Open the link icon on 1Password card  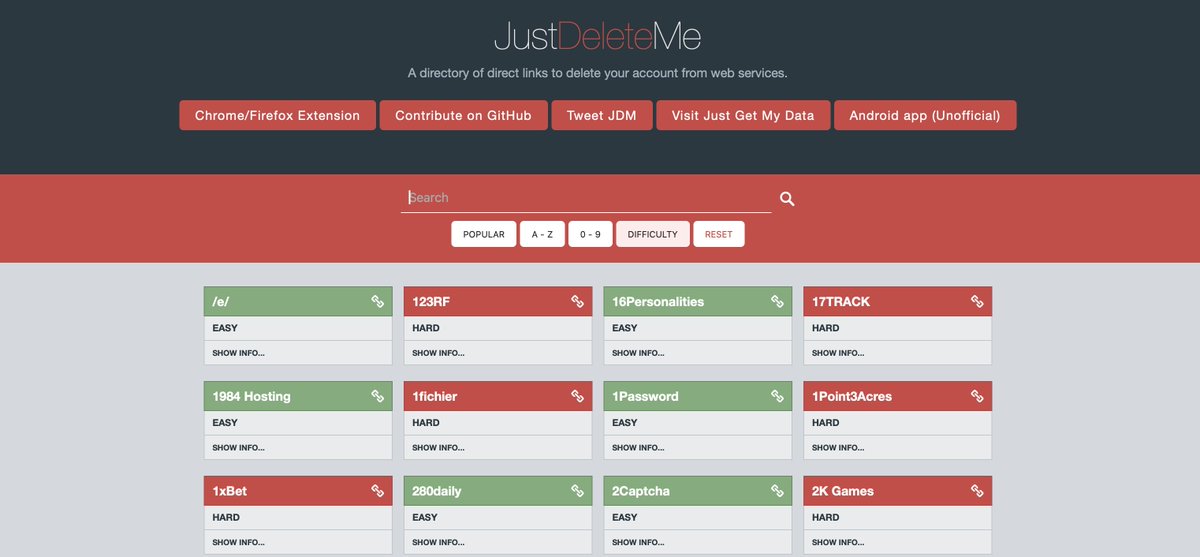tap(778, 396)
